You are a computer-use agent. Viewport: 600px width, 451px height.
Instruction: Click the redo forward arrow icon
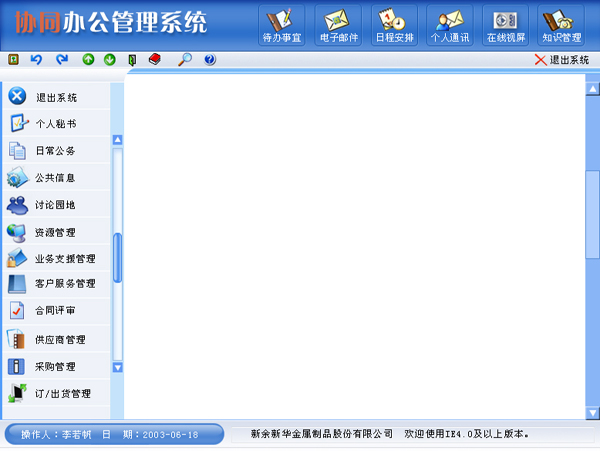62,59
